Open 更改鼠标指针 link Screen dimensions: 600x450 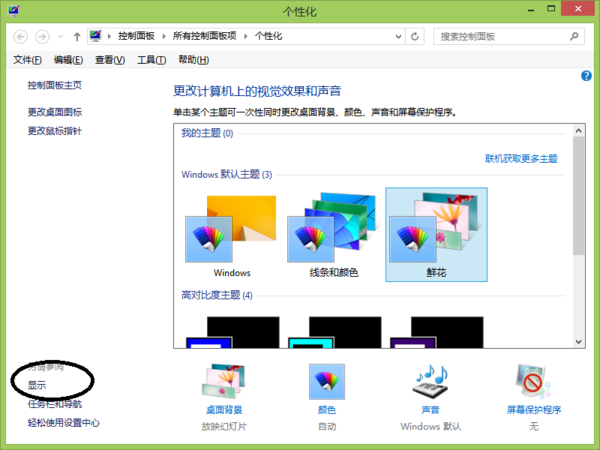55,131
